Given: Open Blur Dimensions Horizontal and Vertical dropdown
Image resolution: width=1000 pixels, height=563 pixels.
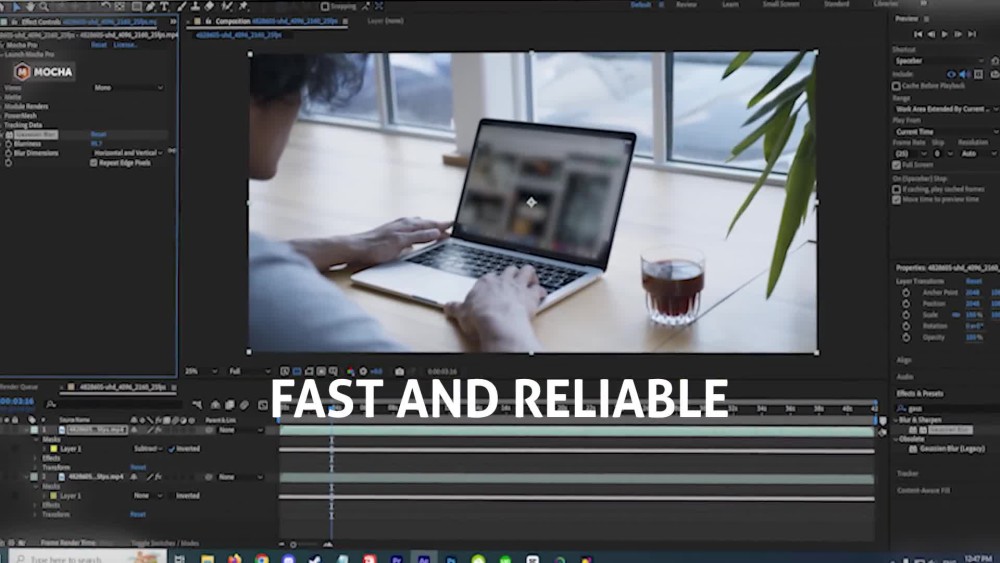Looking at the screenshot, I should (x=128, y=153).
